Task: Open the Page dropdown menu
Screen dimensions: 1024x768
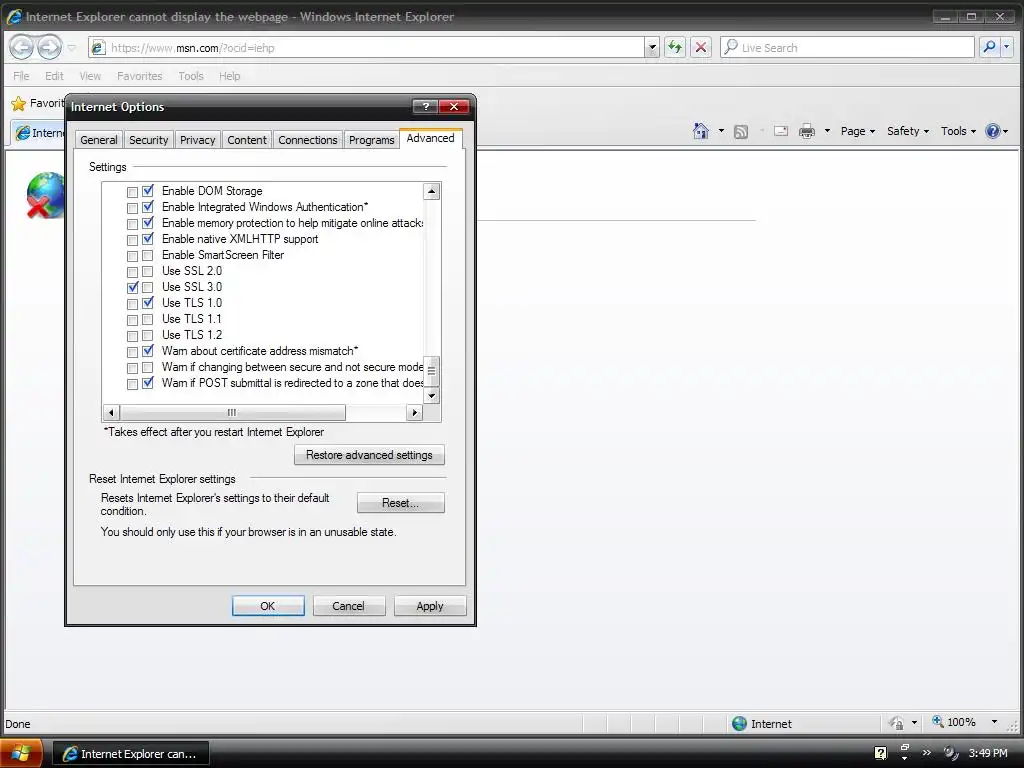Action: pyautogui.click(x=857, y=131)
